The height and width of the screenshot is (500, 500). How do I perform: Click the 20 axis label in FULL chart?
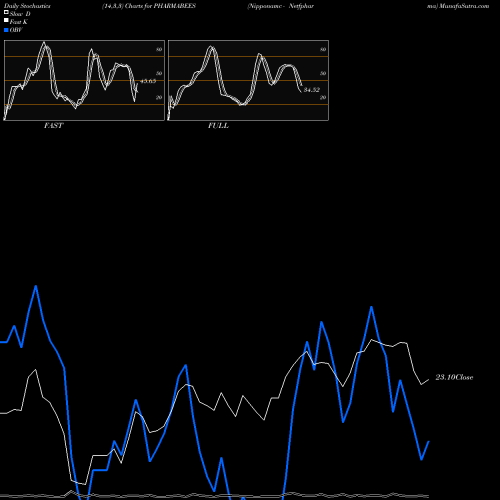pyautogui.click(x=323, y=97)
